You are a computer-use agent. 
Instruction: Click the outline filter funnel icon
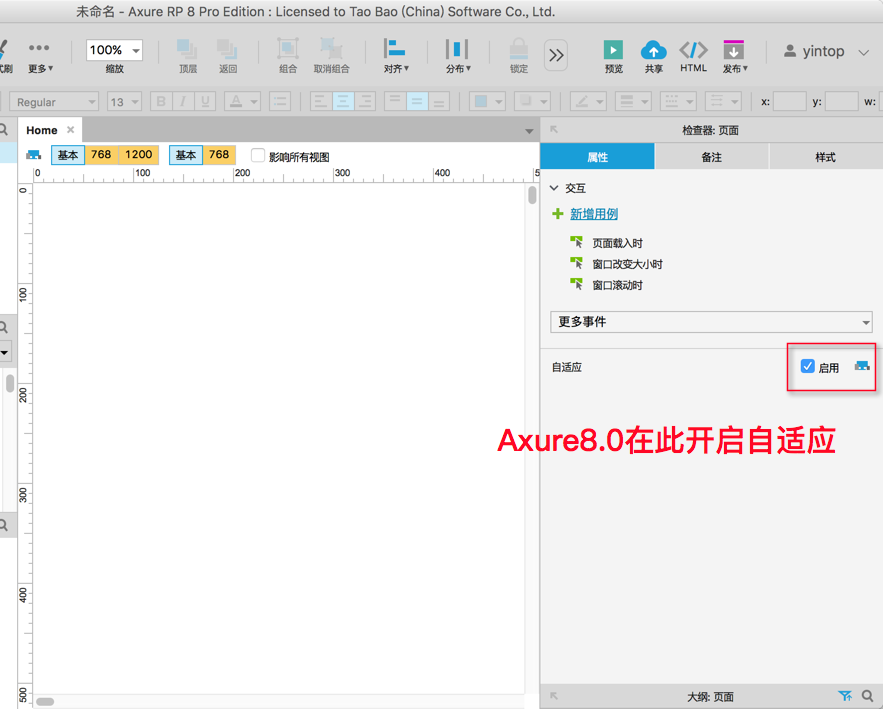tap(845, 696)
